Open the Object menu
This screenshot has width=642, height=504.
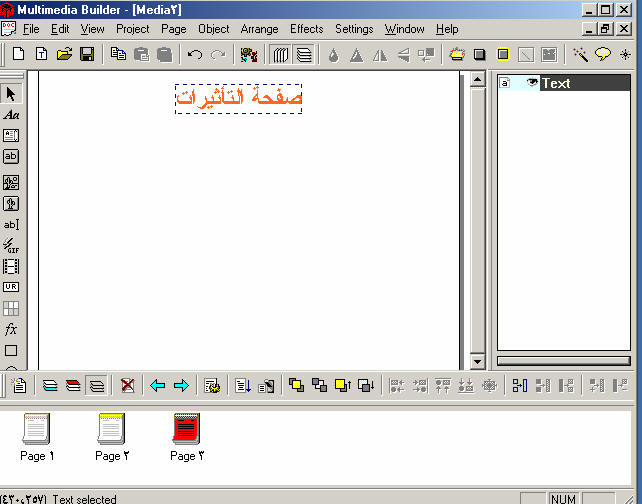[214, 29]
